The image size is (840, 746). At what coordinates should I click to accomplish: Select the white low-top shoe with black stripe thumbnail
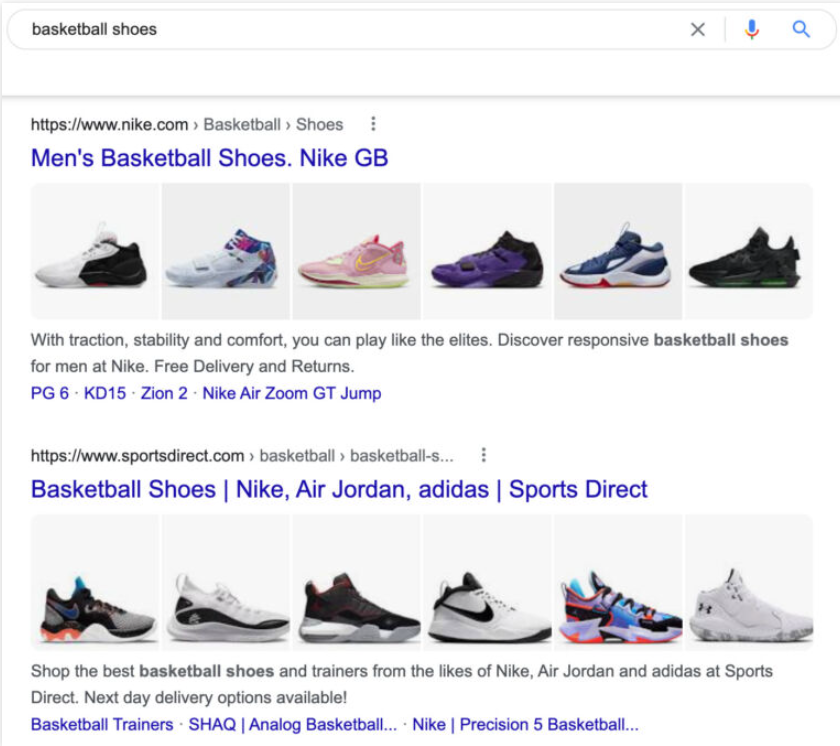[x=226, y=582]
